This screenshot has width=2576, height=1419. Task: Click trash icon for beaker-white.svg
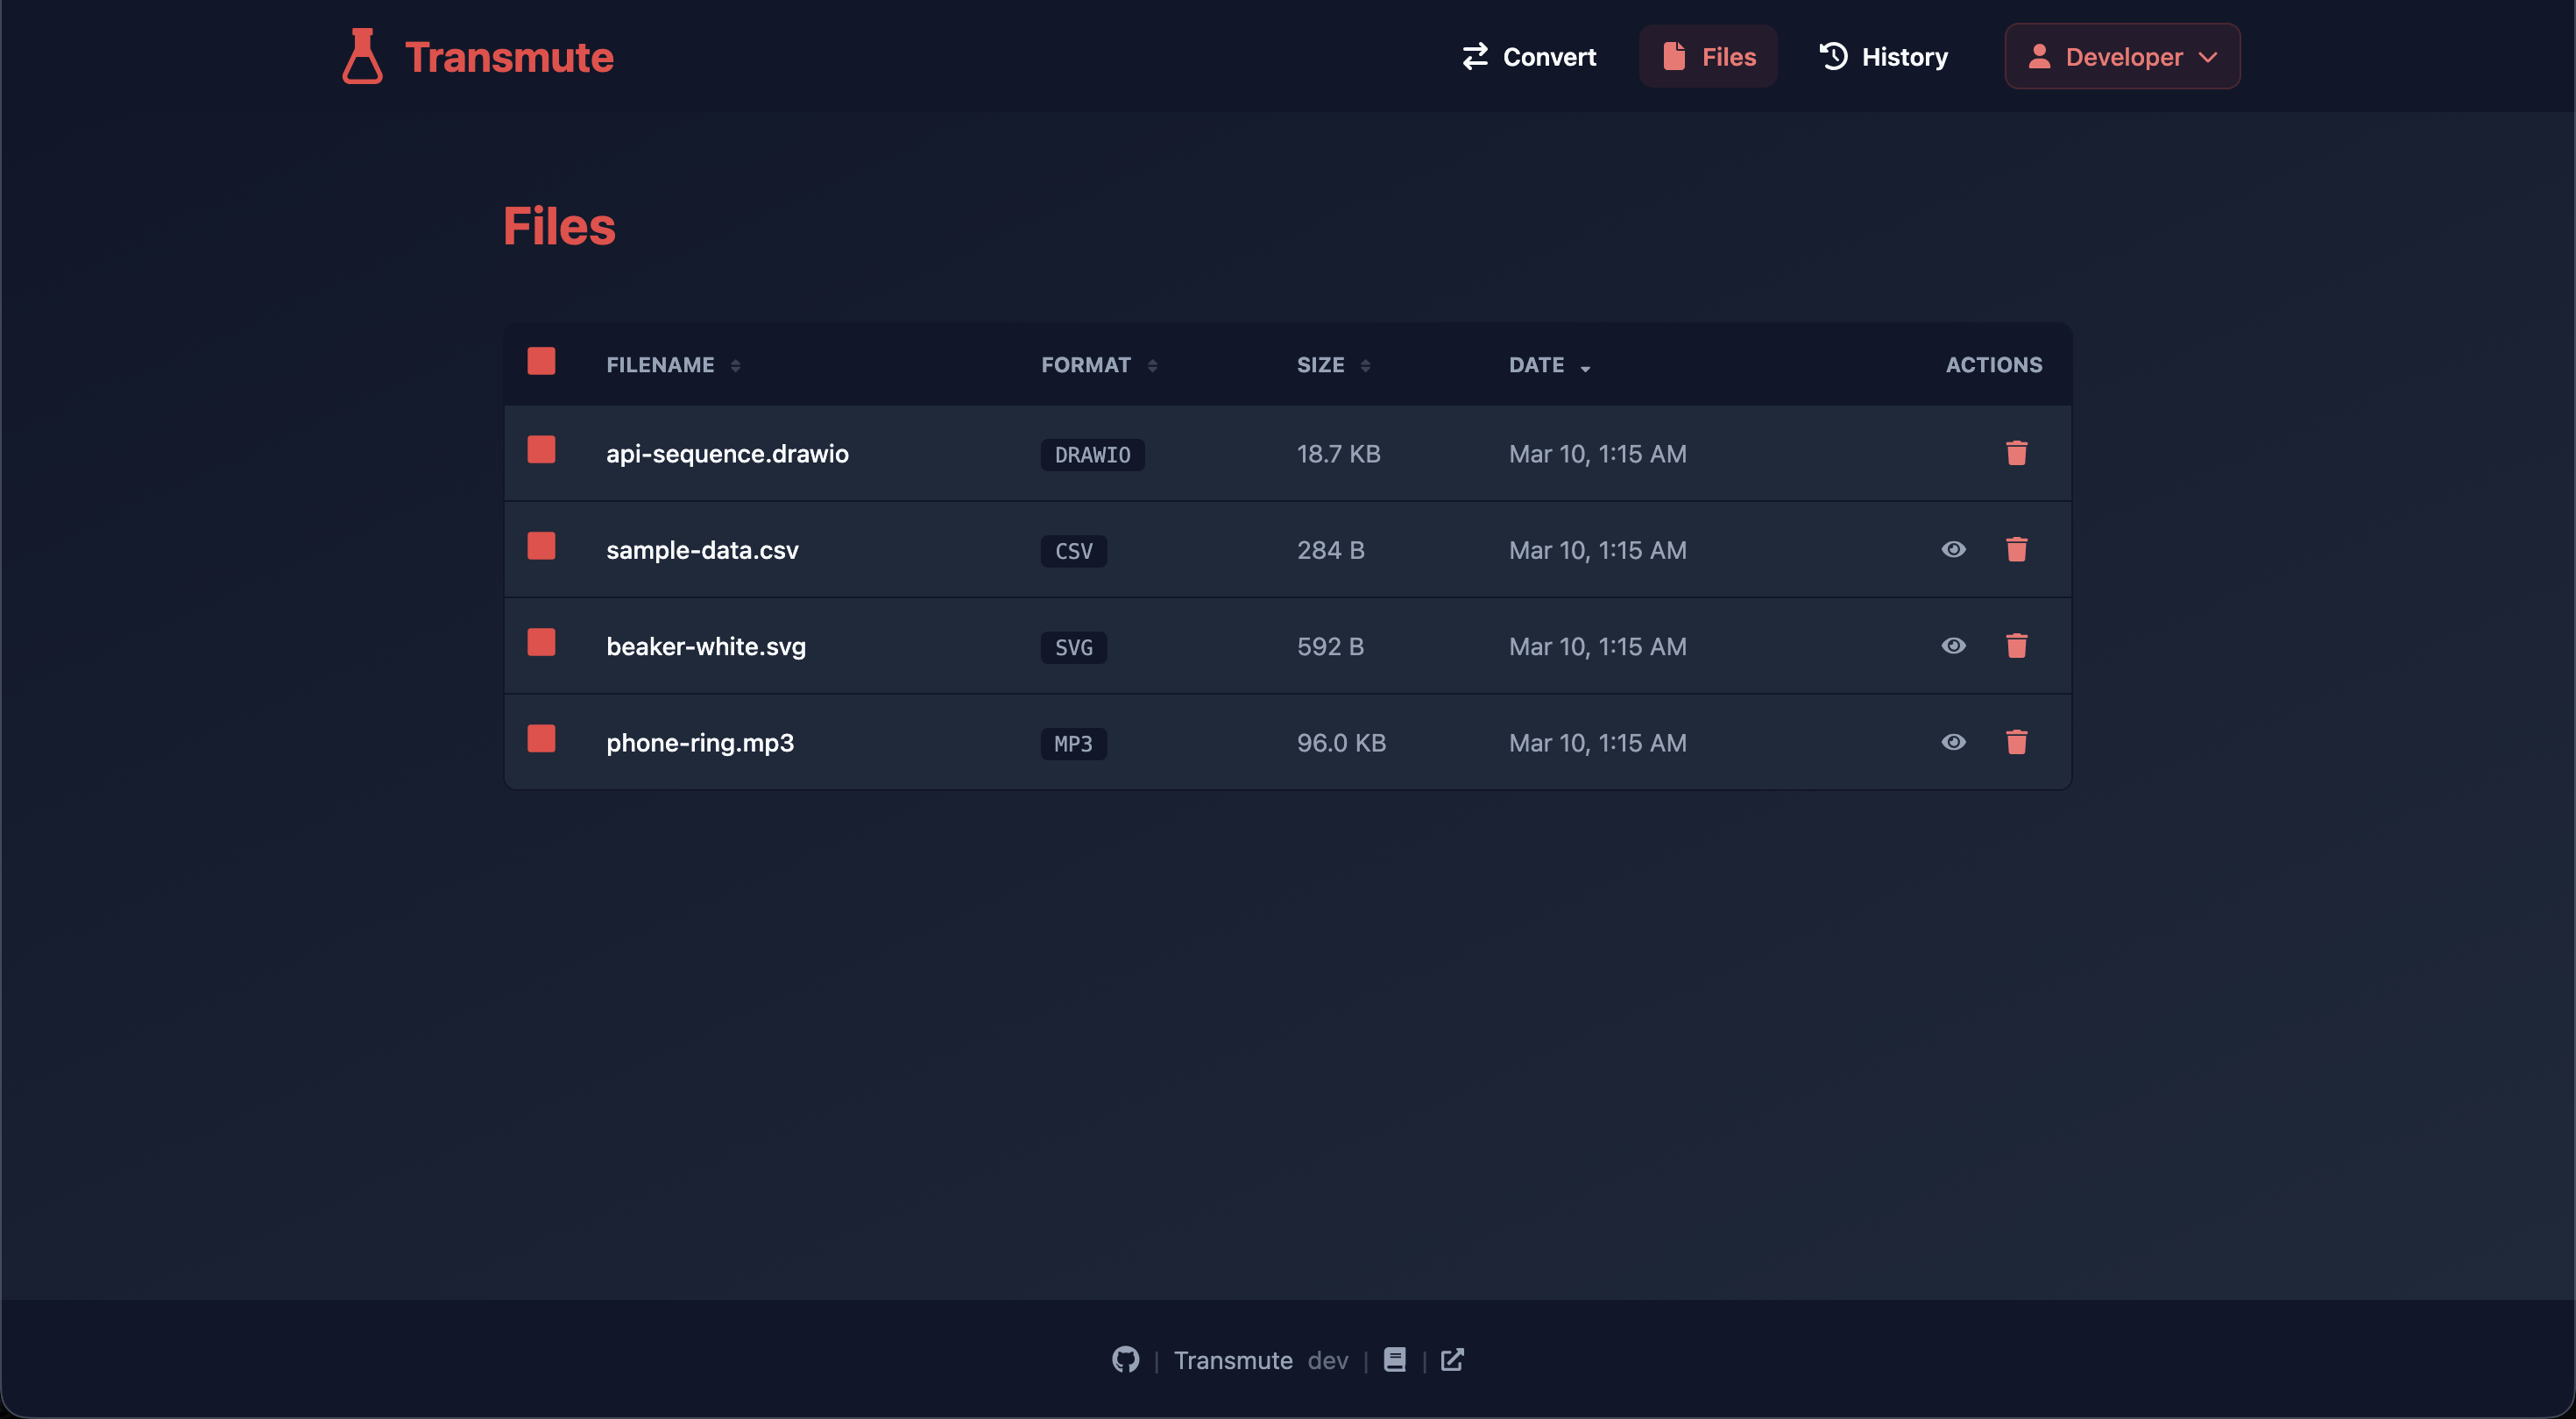(2016, 646)
